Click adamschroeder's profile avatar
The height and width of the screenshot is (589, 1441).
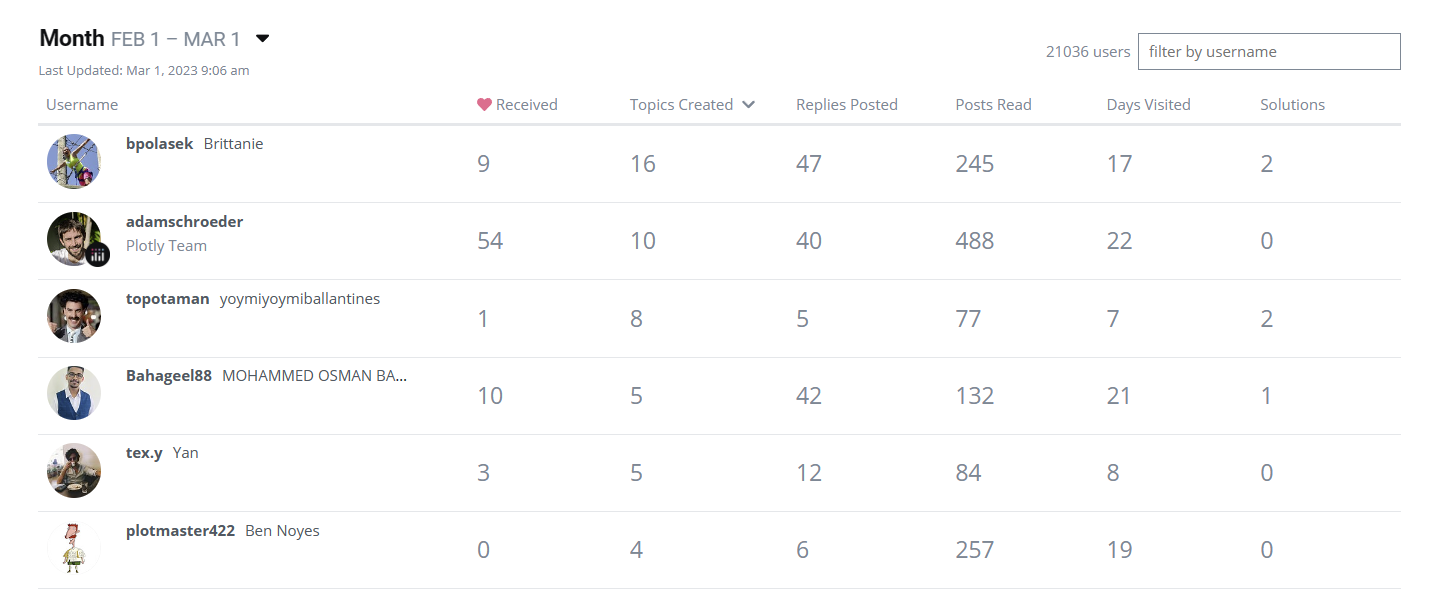pos(74,238)
